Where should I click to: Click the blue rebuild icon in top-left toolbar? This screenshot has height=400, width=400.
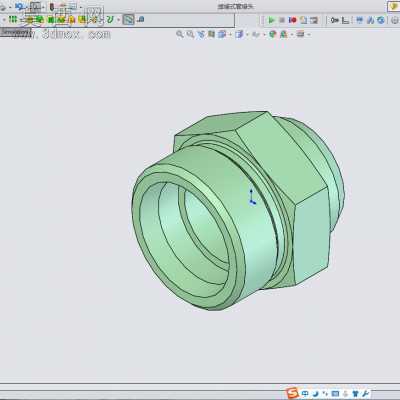pyautogui.click(x=19, y=6)
